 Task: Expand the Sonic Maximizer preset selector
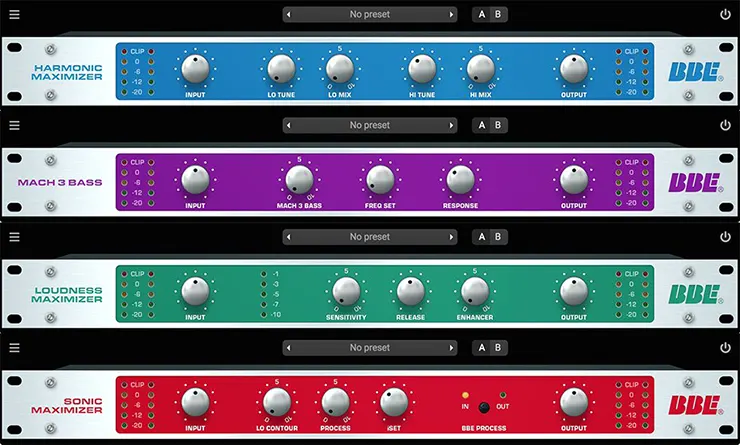click(369, 348)
